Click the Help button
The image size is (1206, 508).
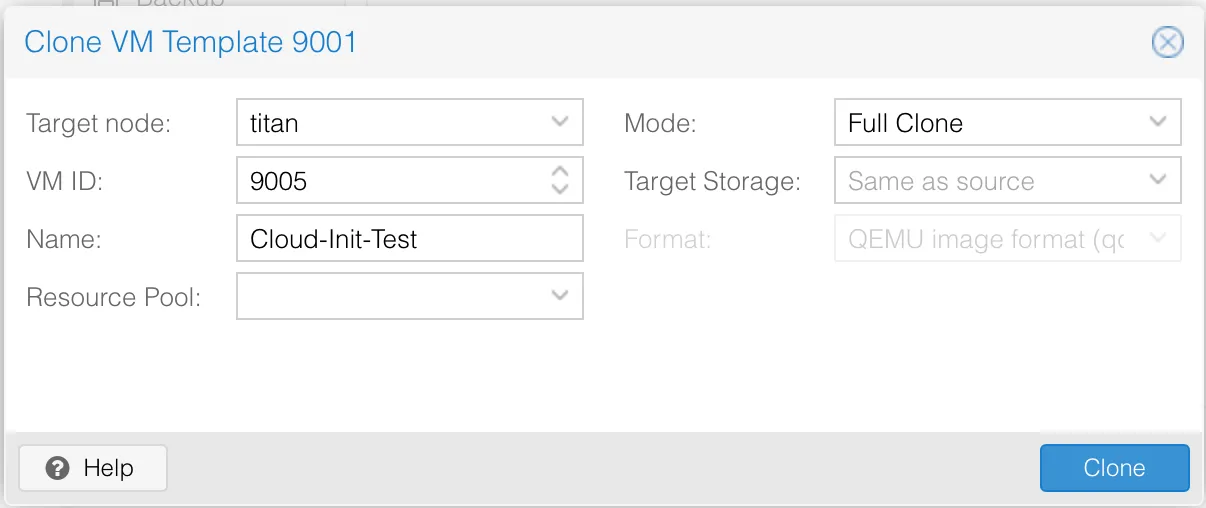93,468
